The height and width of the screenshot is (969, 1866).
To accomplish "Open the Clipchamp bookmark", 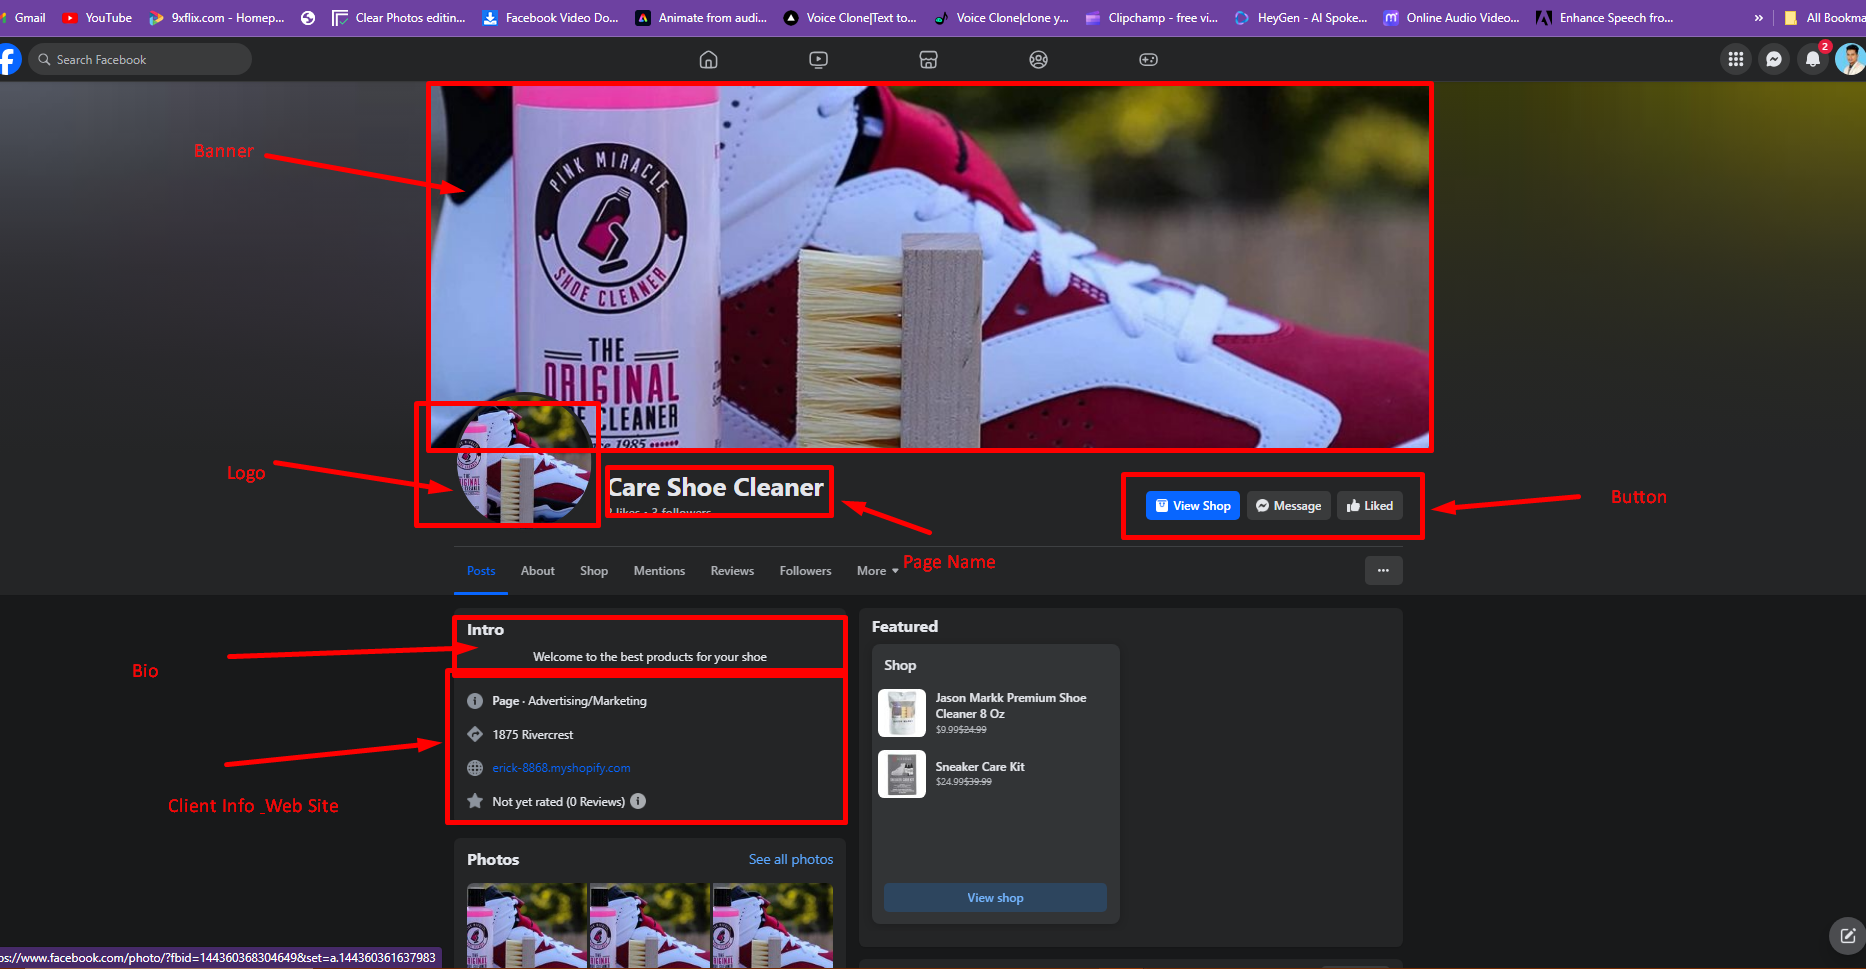I will 1152,18.
